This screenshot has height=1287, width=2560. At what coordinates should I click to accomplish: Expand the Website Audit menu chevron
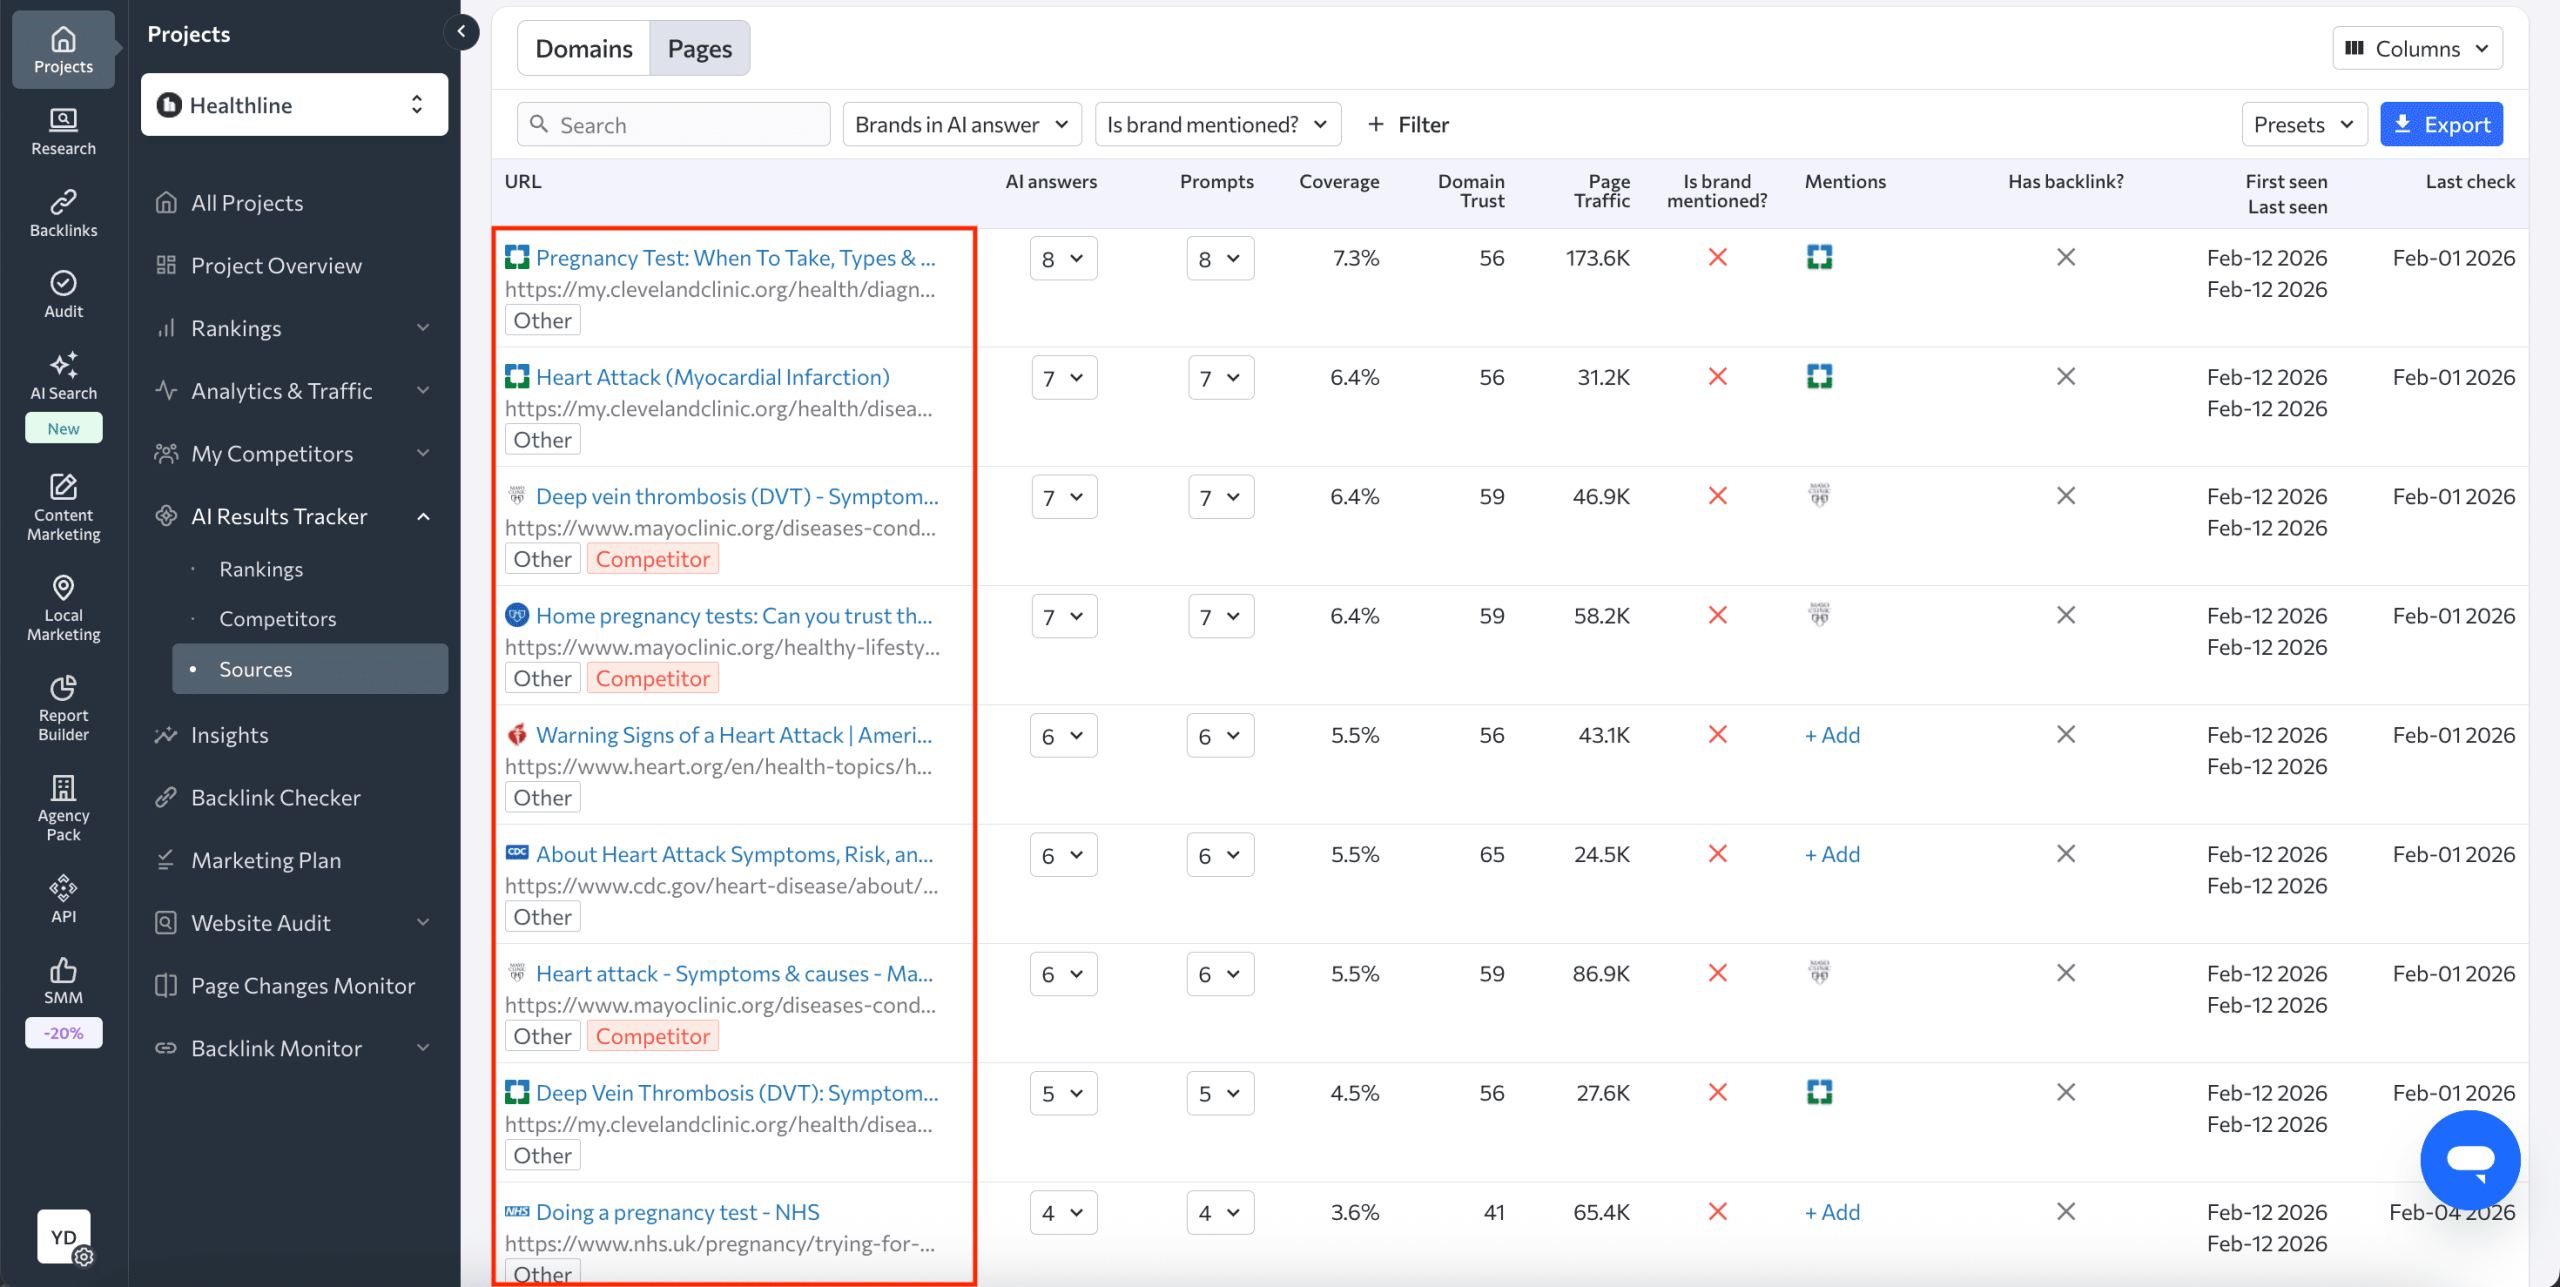point(424,922)
